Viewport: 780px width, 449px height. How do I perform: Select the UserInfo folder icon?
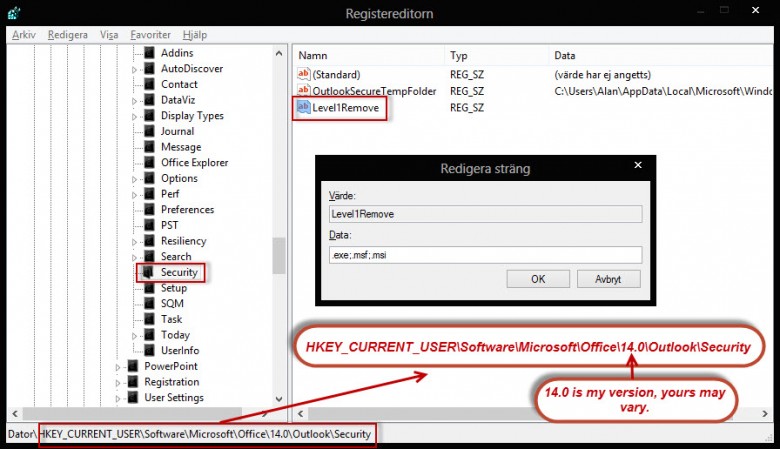click(149, 351)
